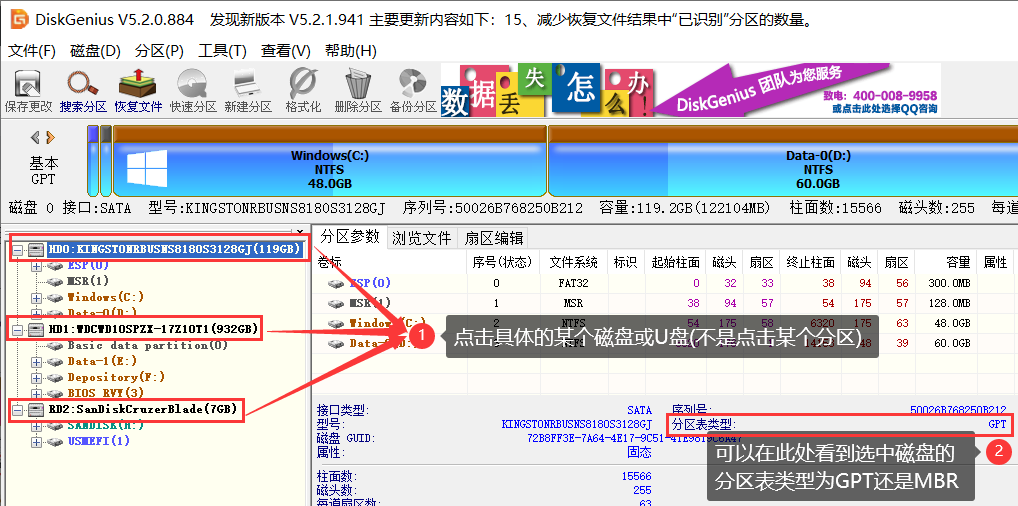
Task: Collapse the RD2 SanDisk Cruzer Blade node
Action: (x=18, y=409)
